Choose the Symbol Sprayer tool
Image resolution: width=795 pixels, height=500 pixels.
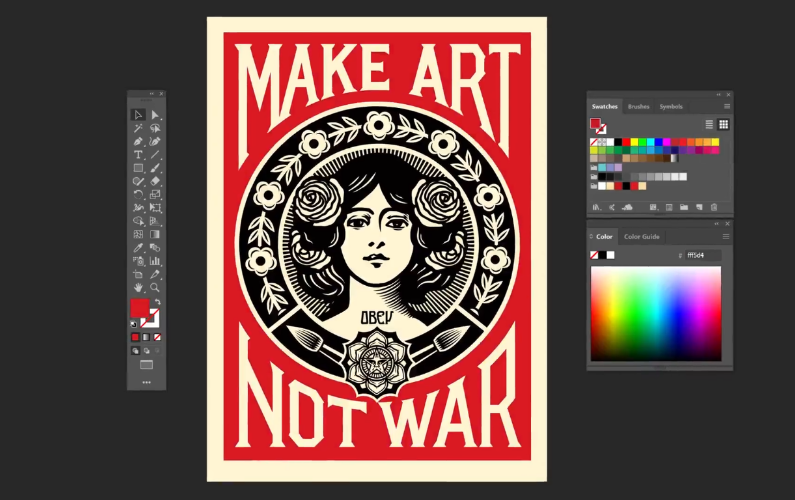[x=138, y=261]
